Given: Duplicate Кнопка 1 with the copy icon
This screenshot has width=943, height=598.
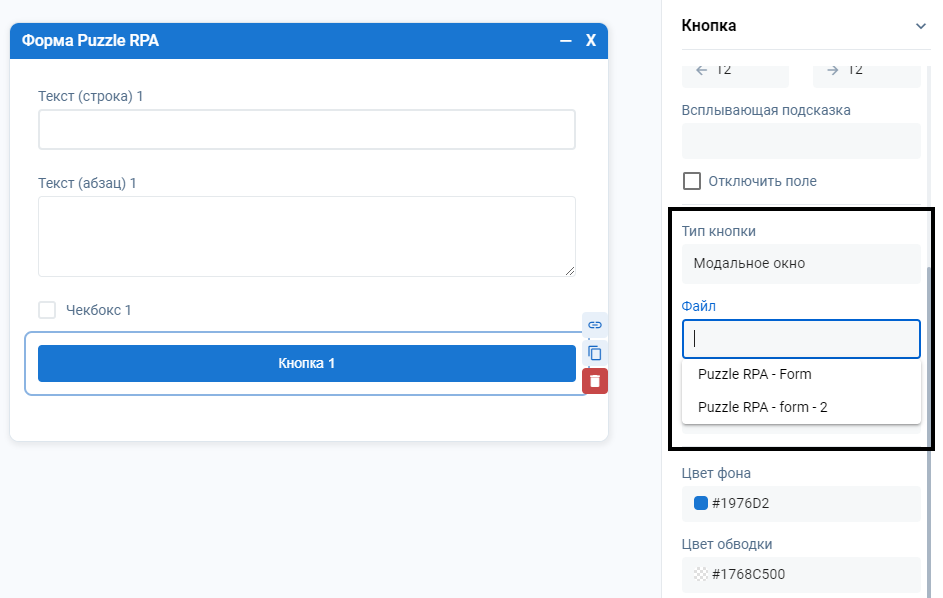Looking at the screenshot, I should coord(595,353).
